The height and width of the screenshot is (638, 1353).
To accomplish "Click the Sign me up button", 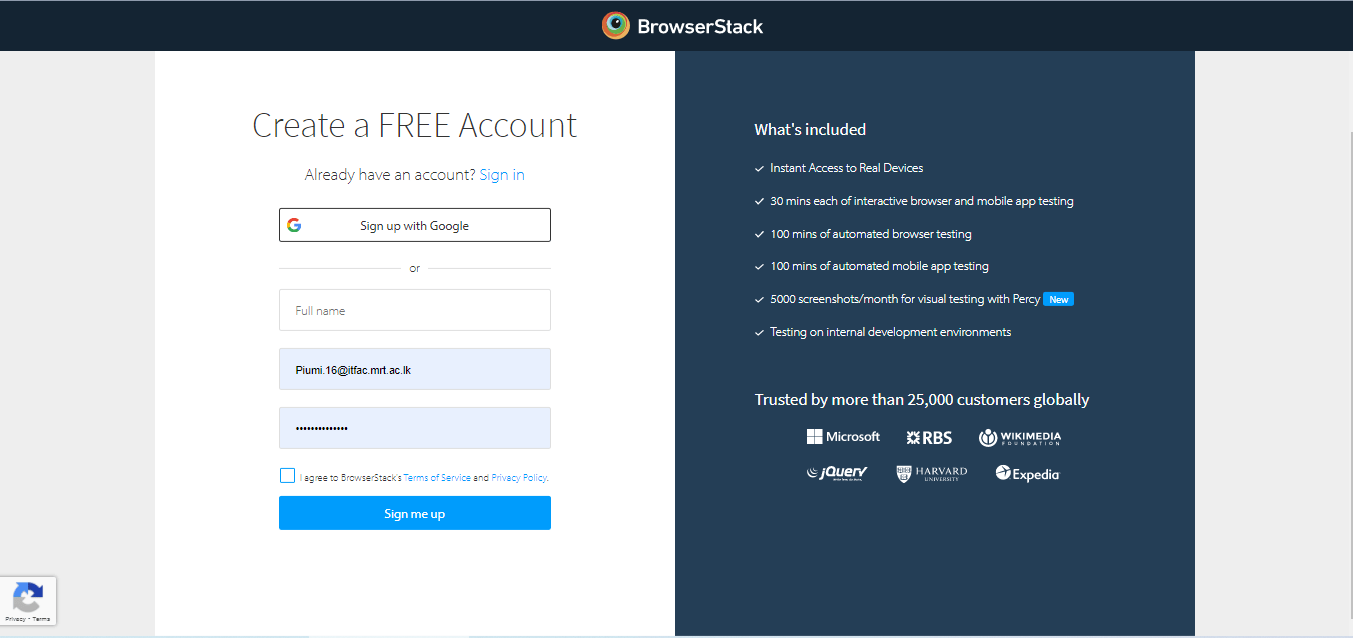I will click(415, 513).
